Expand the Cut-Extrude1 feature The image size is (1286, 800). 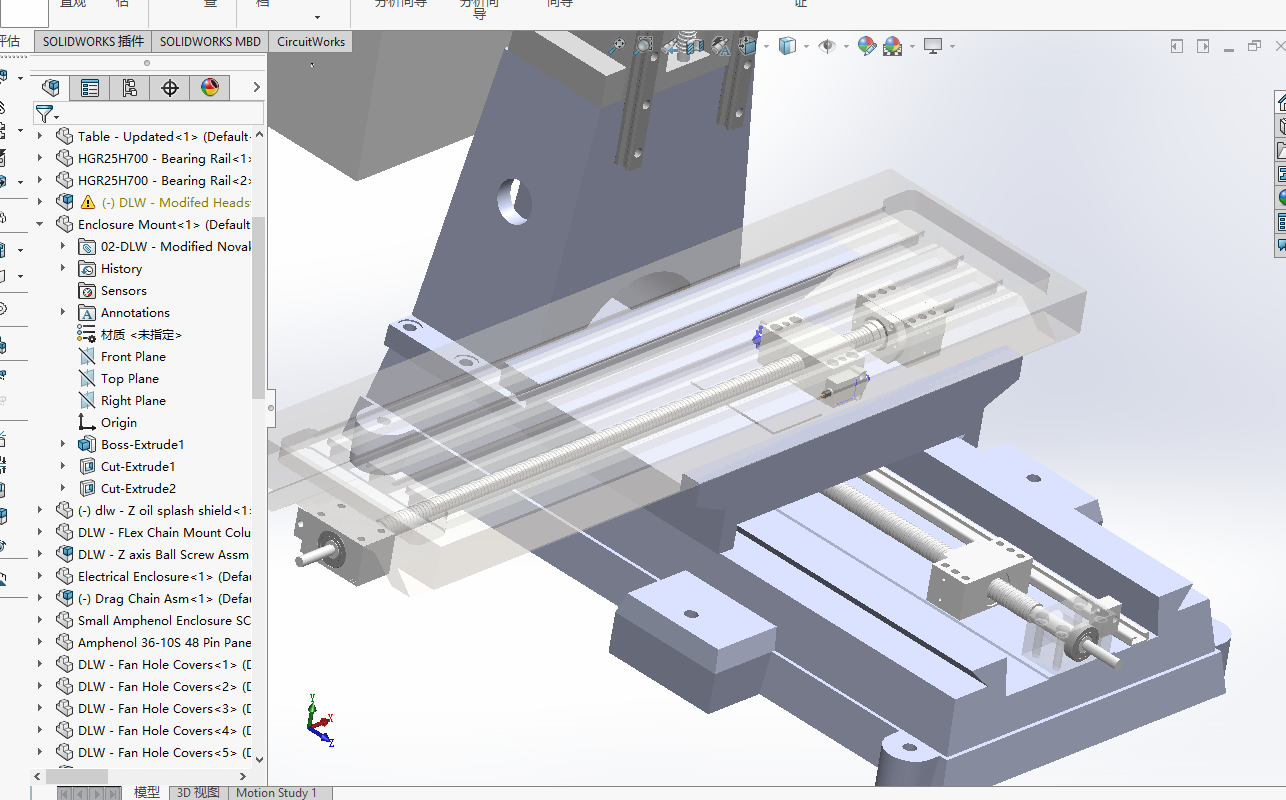tap(63, 466)
